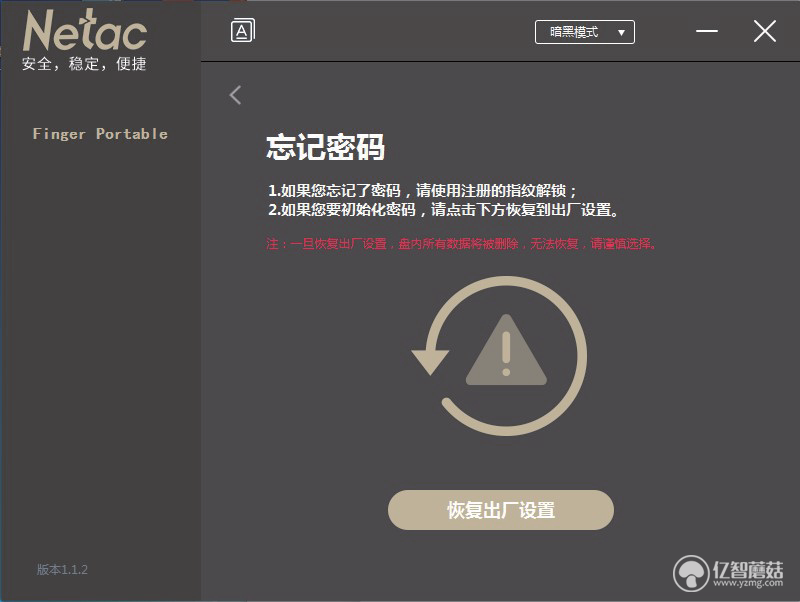Click the circular restore arrow's arrowhead
Viewport: 800px width, 602px height.
[x=430, y=362]
